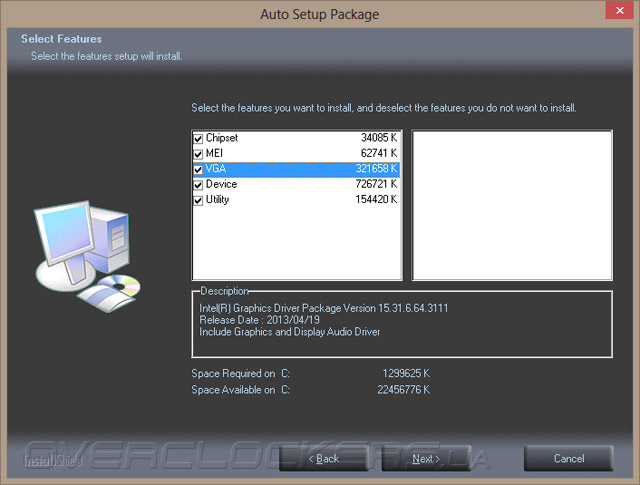Click the Graphics Driver Package version text
The width and height of the screenshot is (640, 485).
(324, 308)
